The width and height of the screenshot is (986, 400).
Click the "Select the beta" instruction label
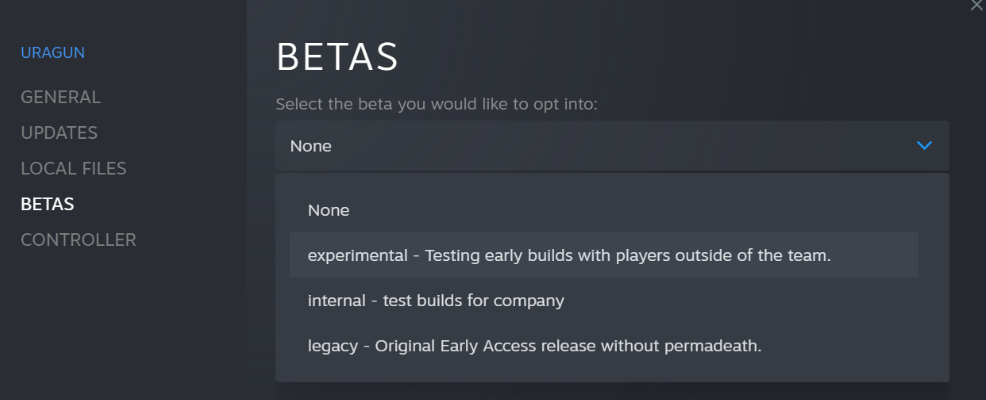coord(436,104)
